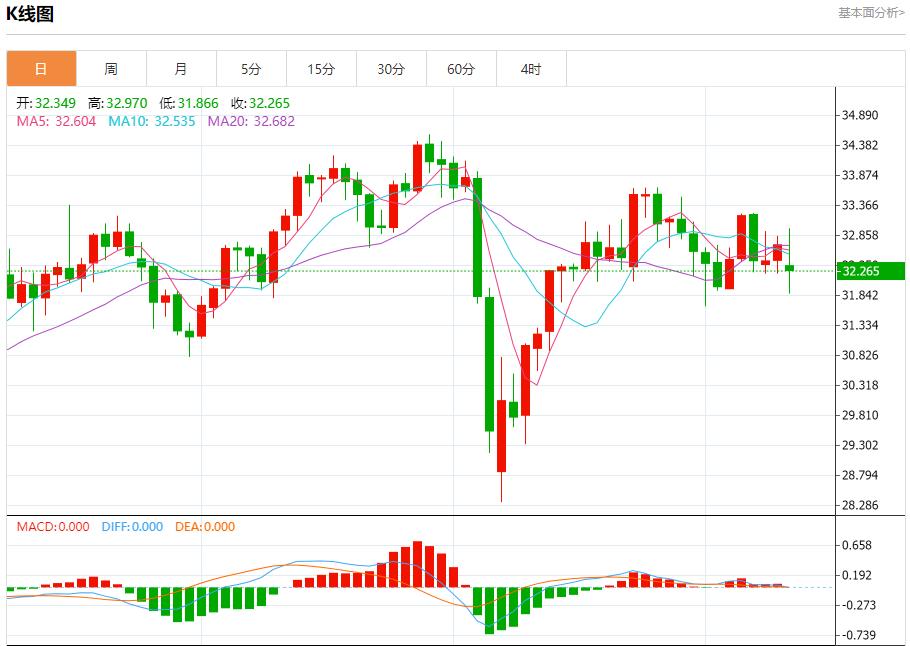
Task: Choose the 60分 interval tab
Action: tap(461, 69)
